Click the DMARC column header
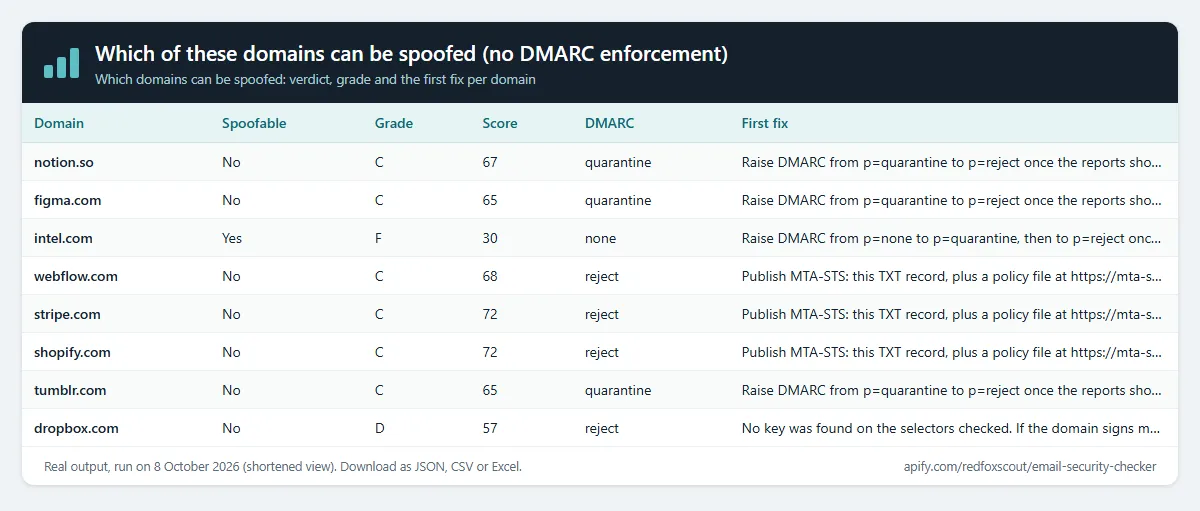 pyautogui.click(x=610, y=124)
